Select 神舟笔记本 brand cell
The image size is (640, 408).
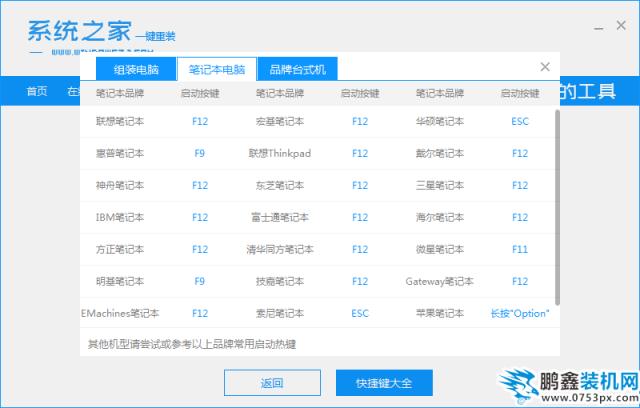point(120,185)
